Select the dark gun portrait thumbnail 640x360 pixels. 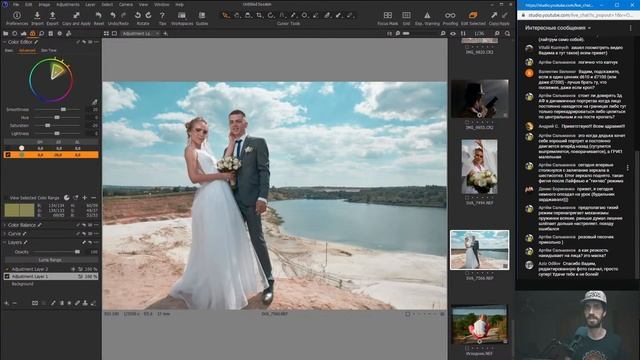(480, 99)
